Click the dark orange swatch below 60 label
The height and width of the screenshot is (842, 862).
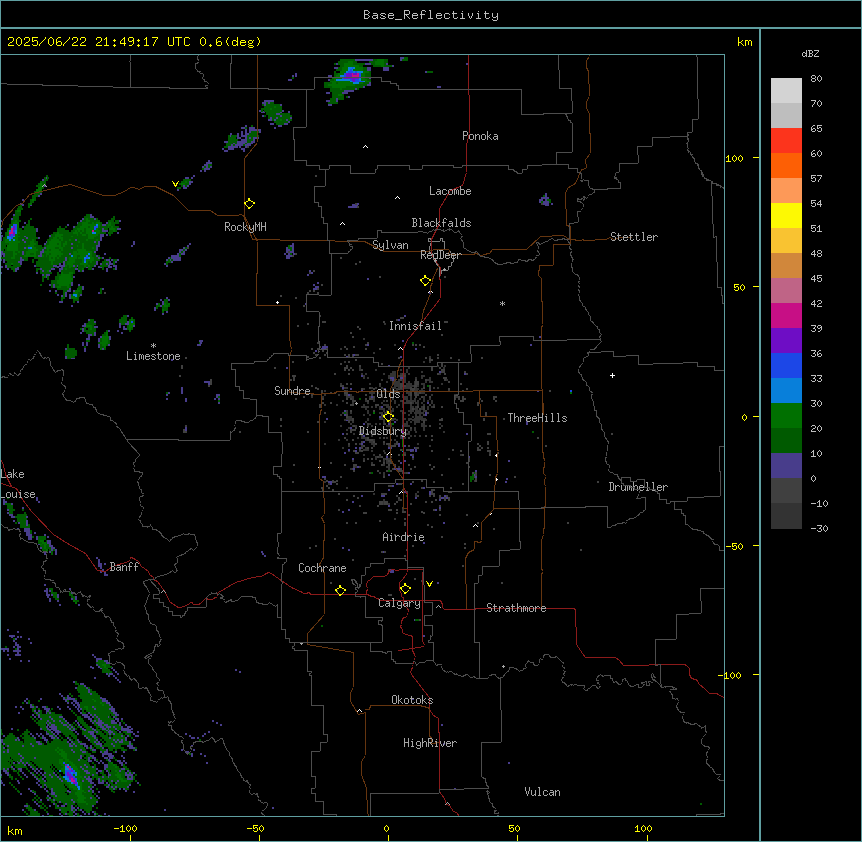786,165
